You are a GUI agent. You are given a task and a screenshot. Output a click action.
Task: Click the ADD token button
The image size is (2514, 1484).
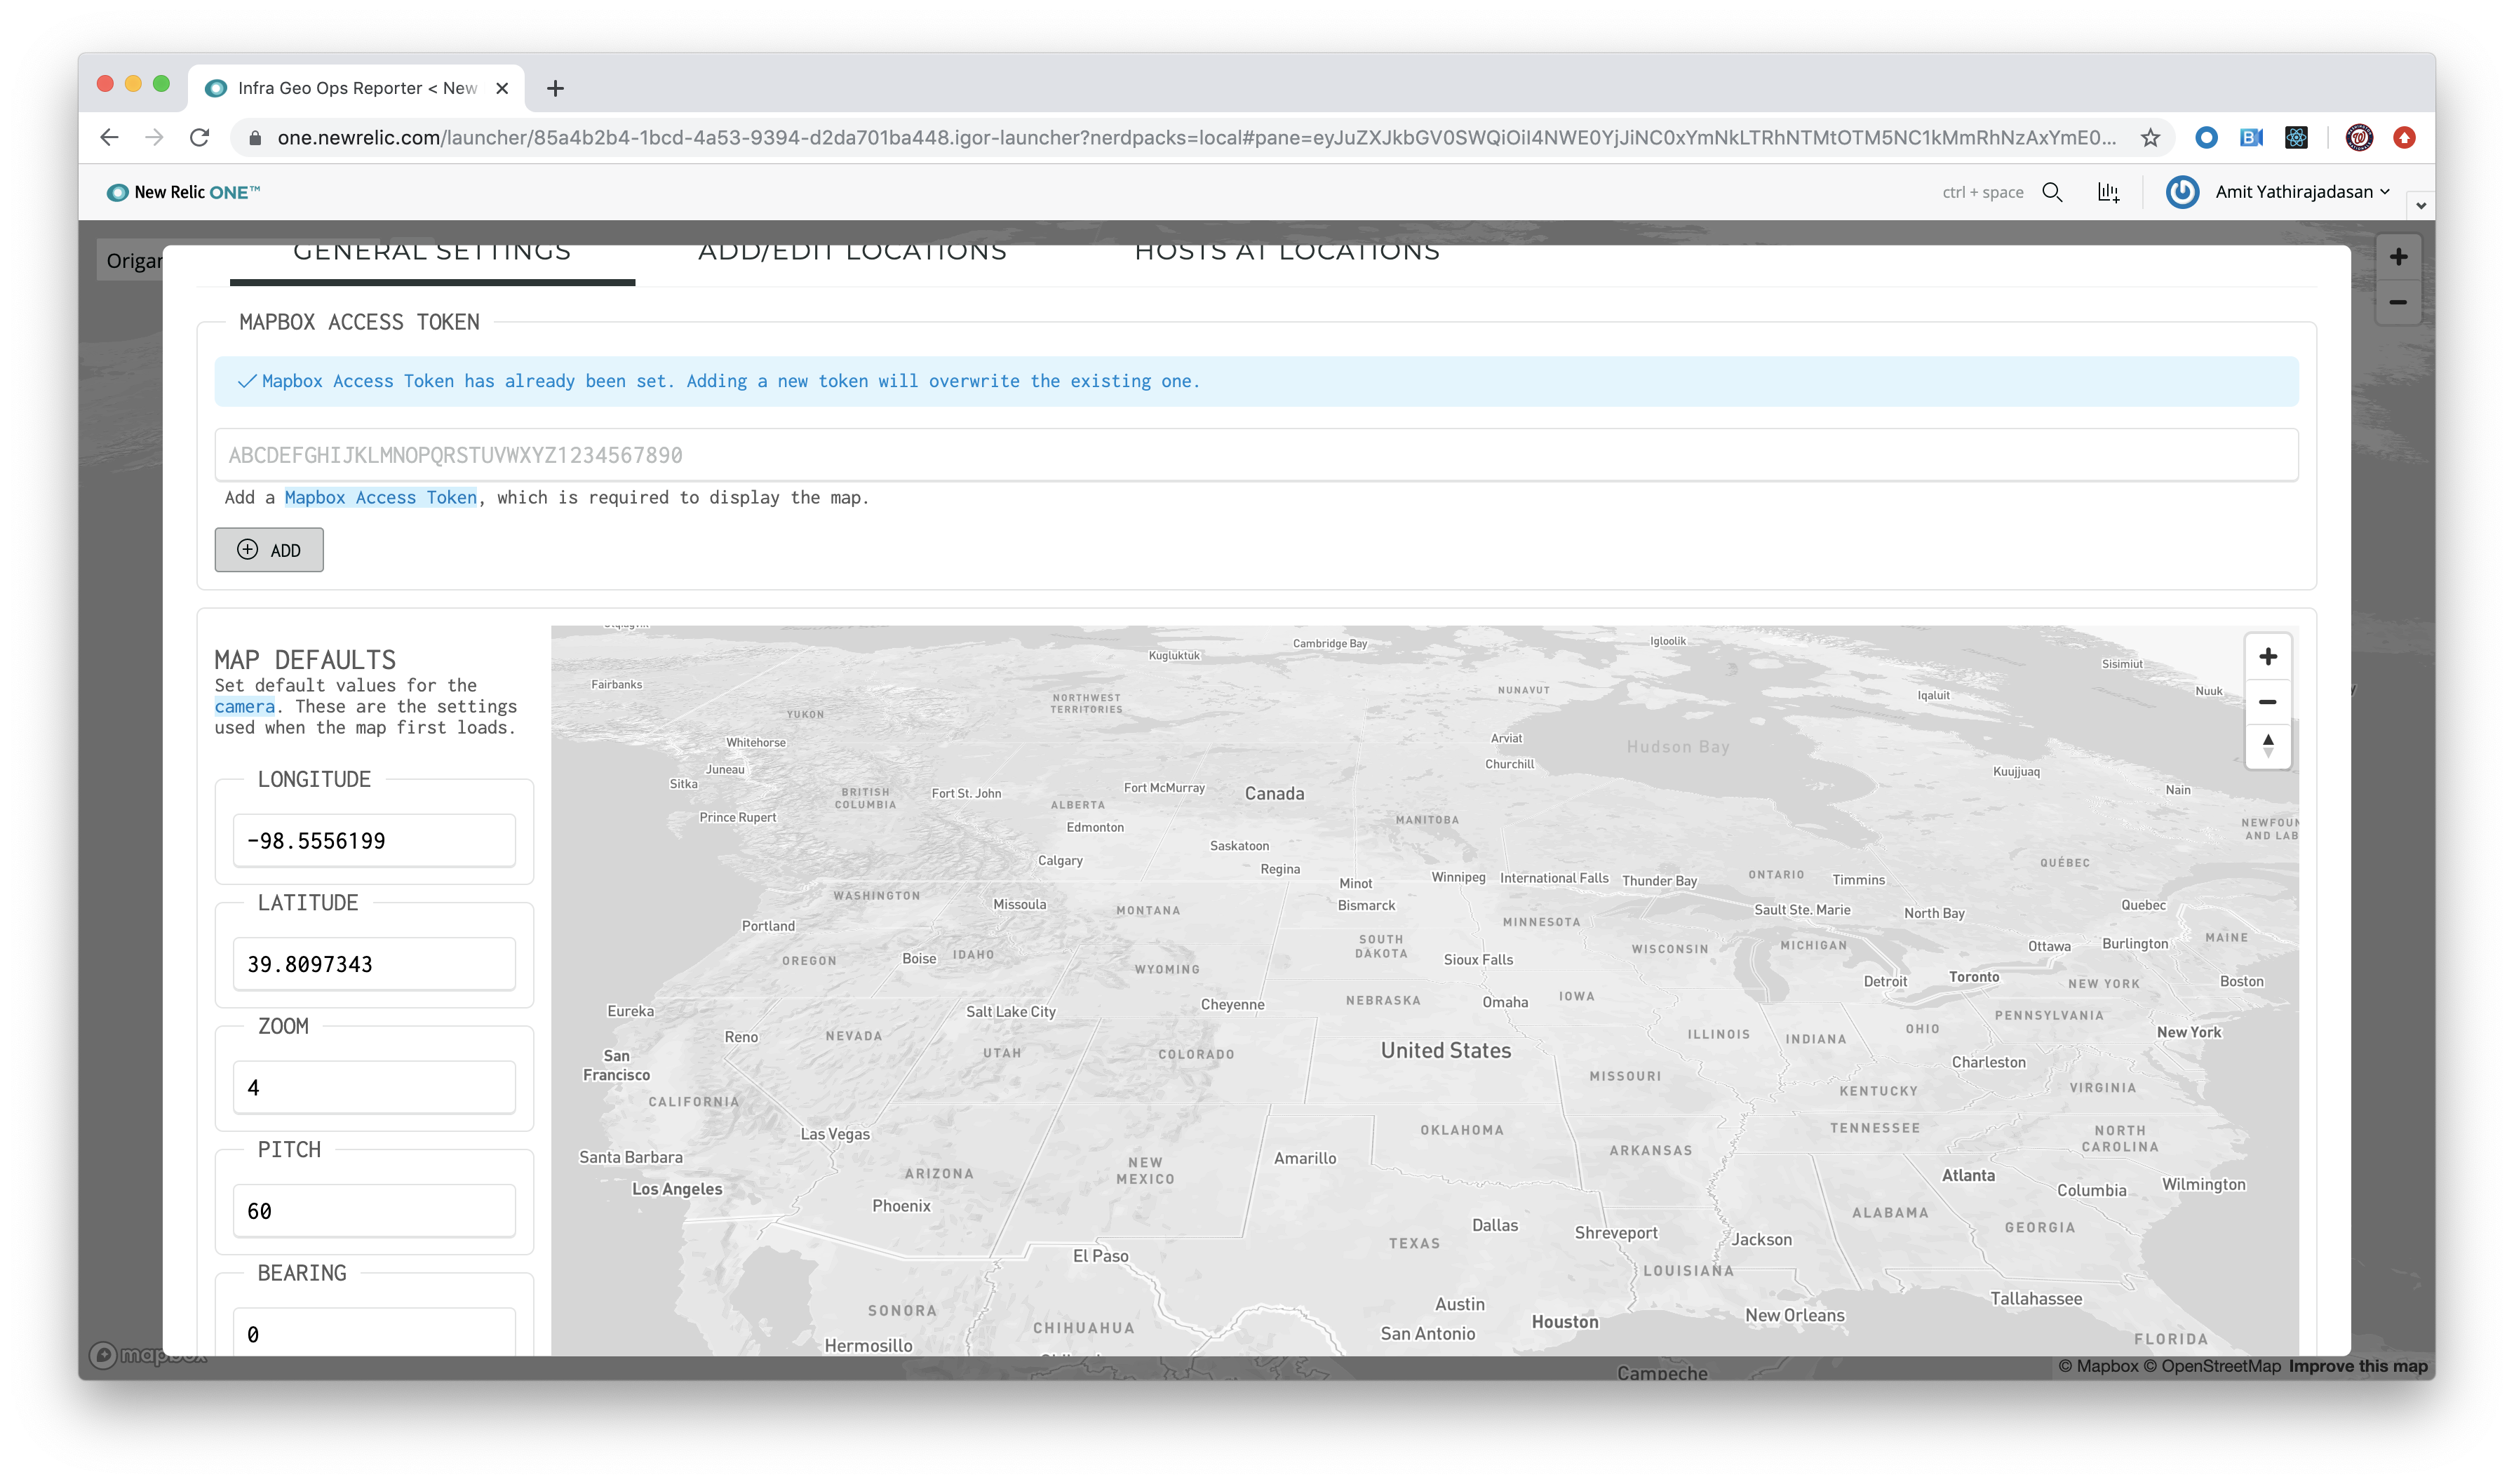tap(269, 550)
